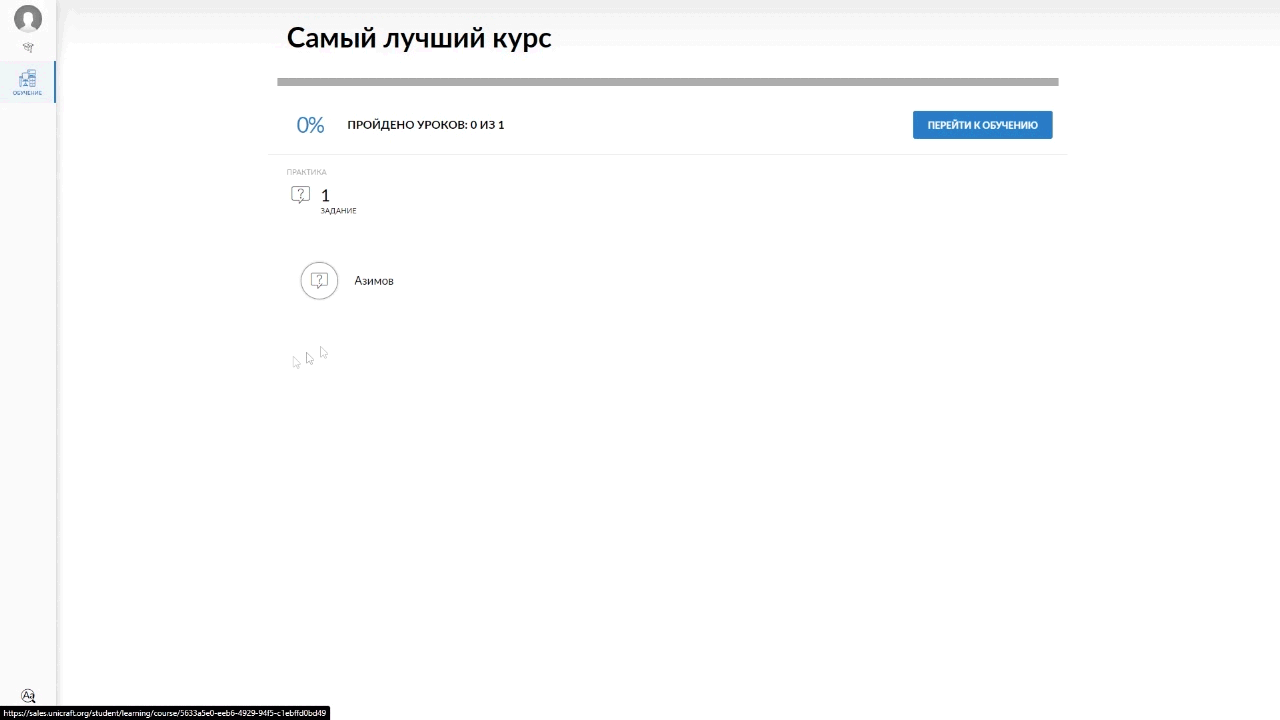
Task: Click the Пройдено уроков: 0 из 1 text
Action: click(426, 125)
